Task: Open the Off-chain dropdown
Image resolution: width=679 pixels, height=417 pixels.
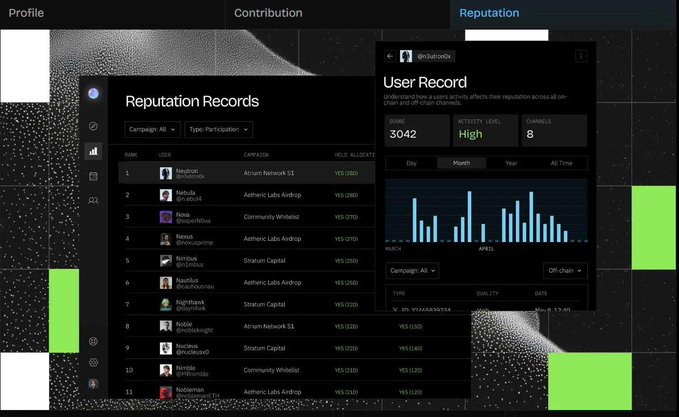Action: pos(565,271)
